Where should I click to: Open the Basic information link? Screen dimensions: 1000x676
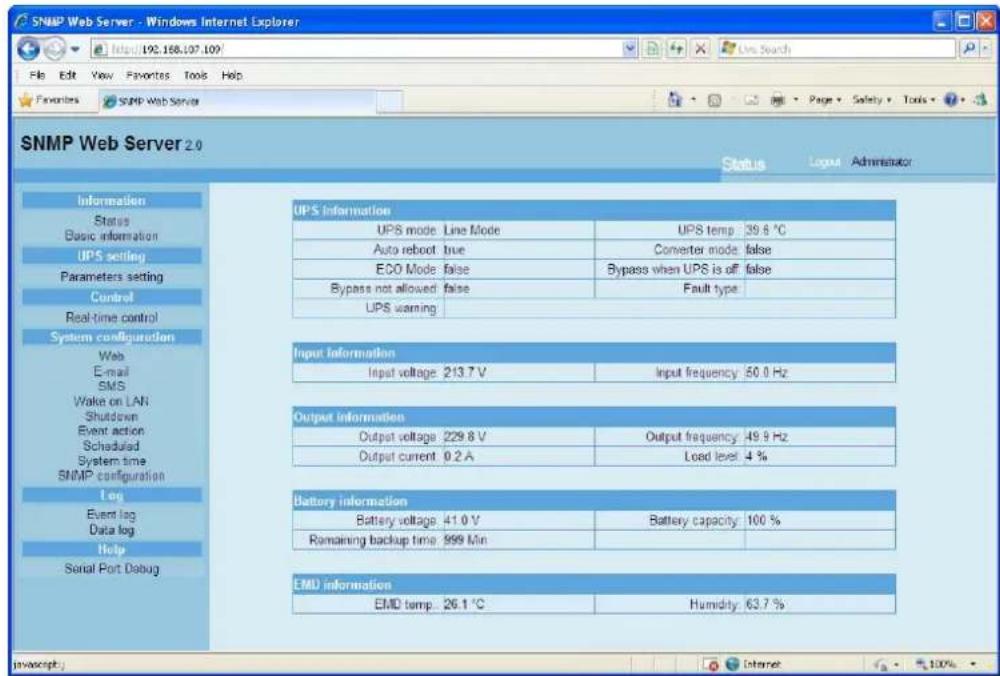point(111,236)
